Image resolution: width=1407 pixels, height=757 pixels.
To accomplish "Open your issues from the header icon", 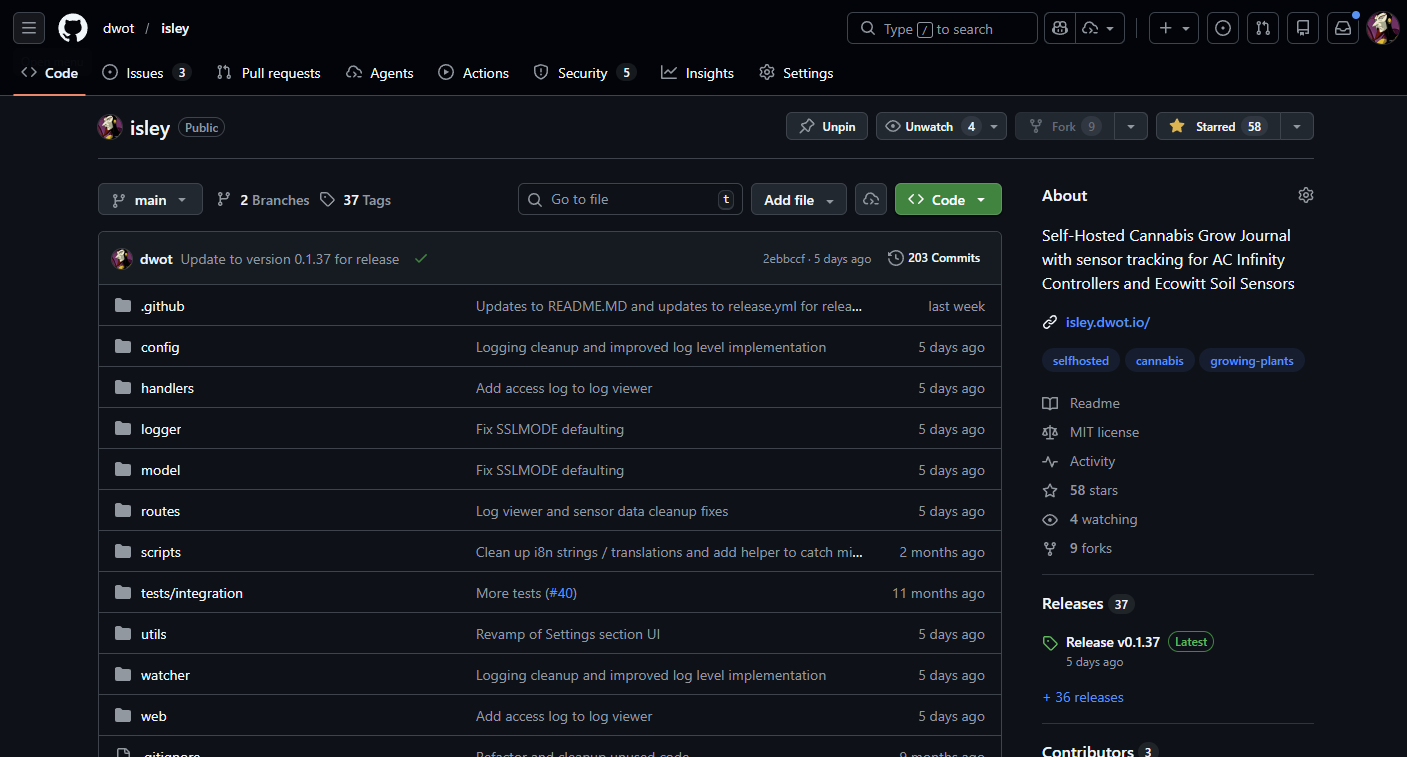I will [1222, 27].
